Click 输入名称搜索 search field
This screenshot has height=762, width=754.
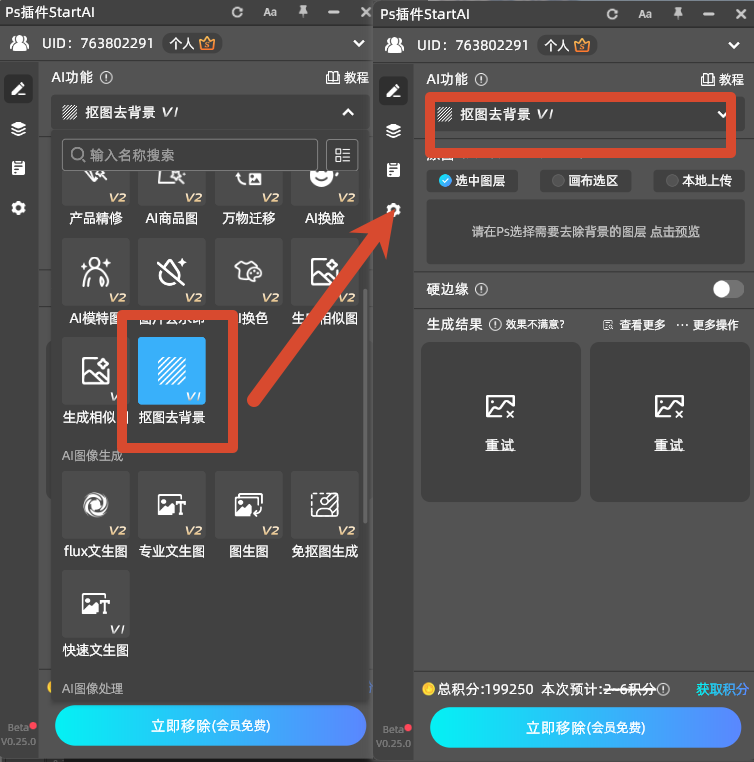pyautogui.click(x=190, y=155)
